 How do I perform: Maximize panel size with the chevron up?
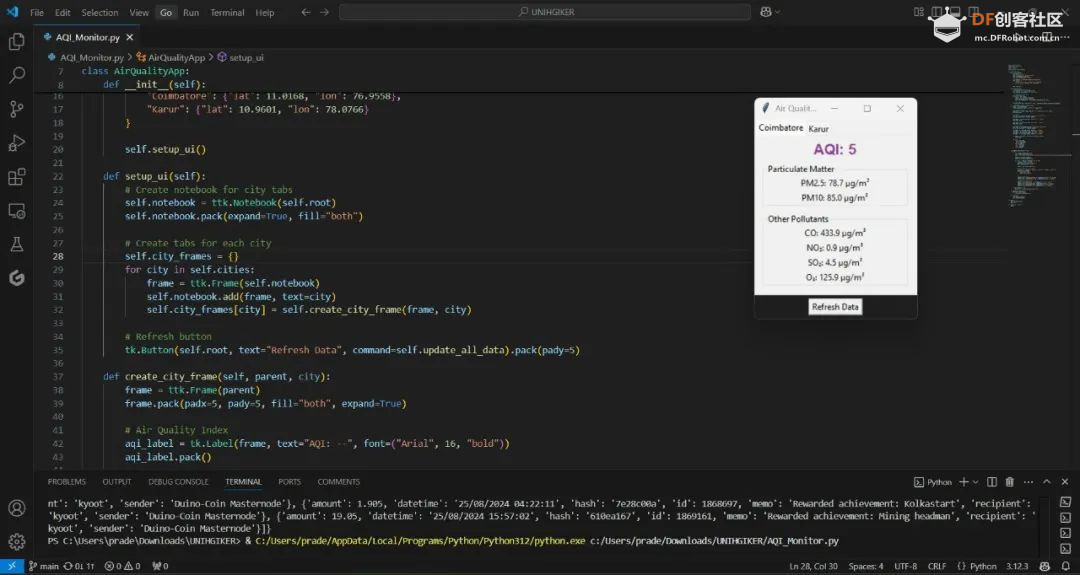click(1047, 482)
